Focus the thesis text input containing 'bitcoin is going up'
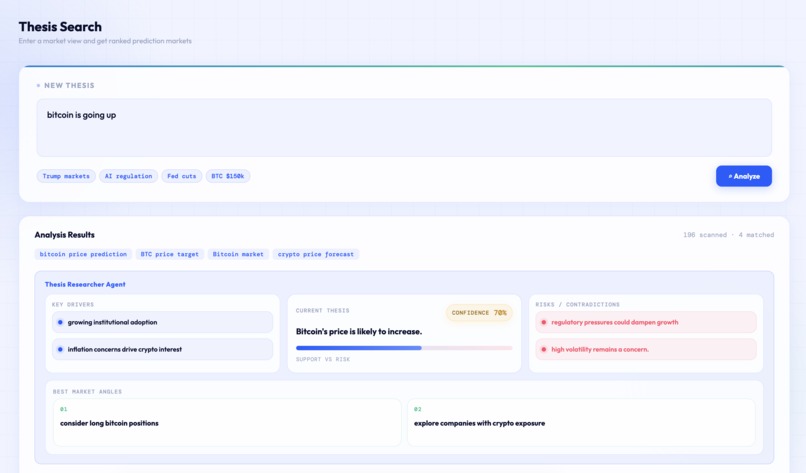The height and width of the screenshot is (473, 806). coord(404,128)
